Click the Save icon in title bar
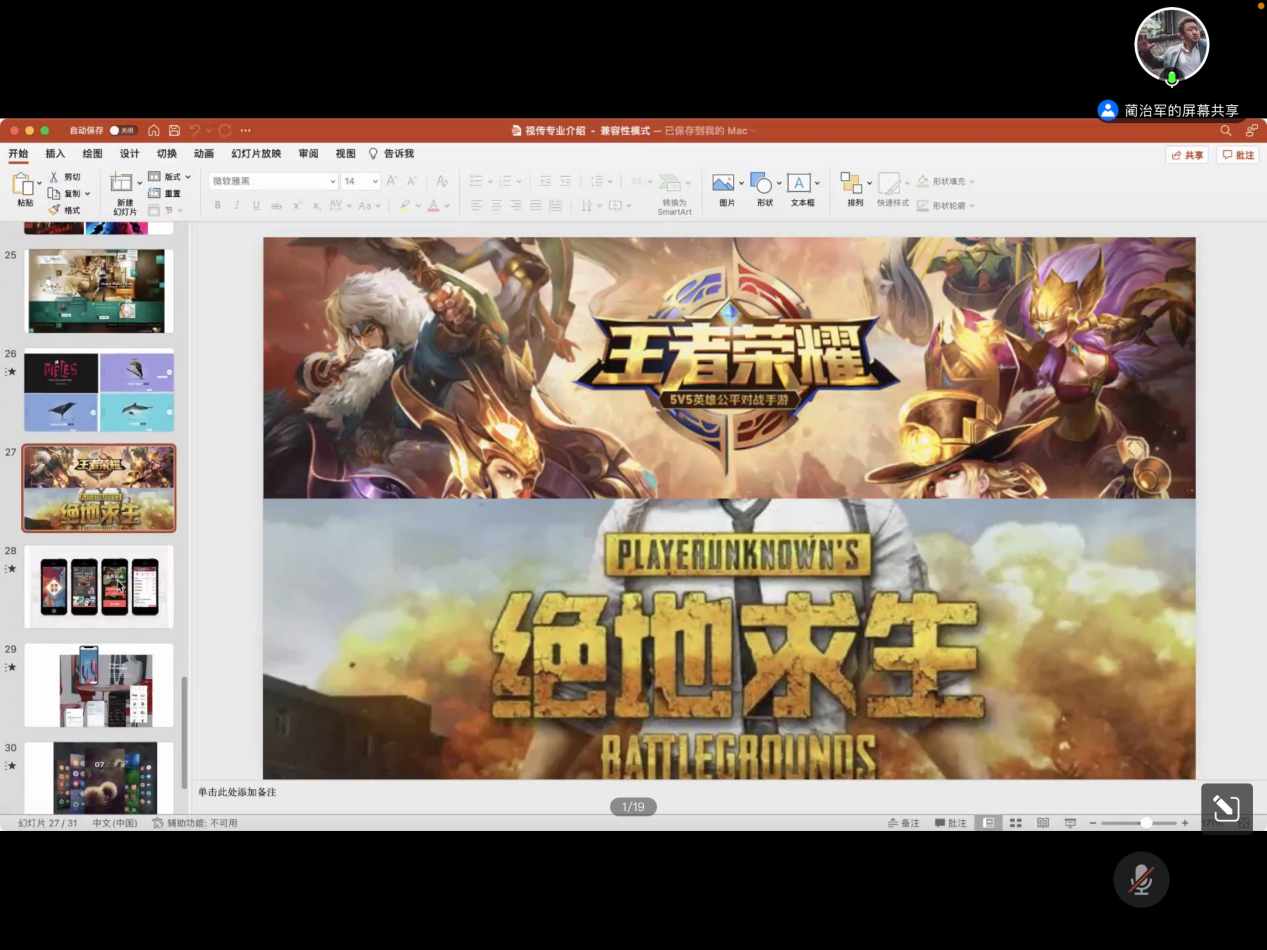The height and width of the screenshot is (950, 1267). (x=174, y=130)
